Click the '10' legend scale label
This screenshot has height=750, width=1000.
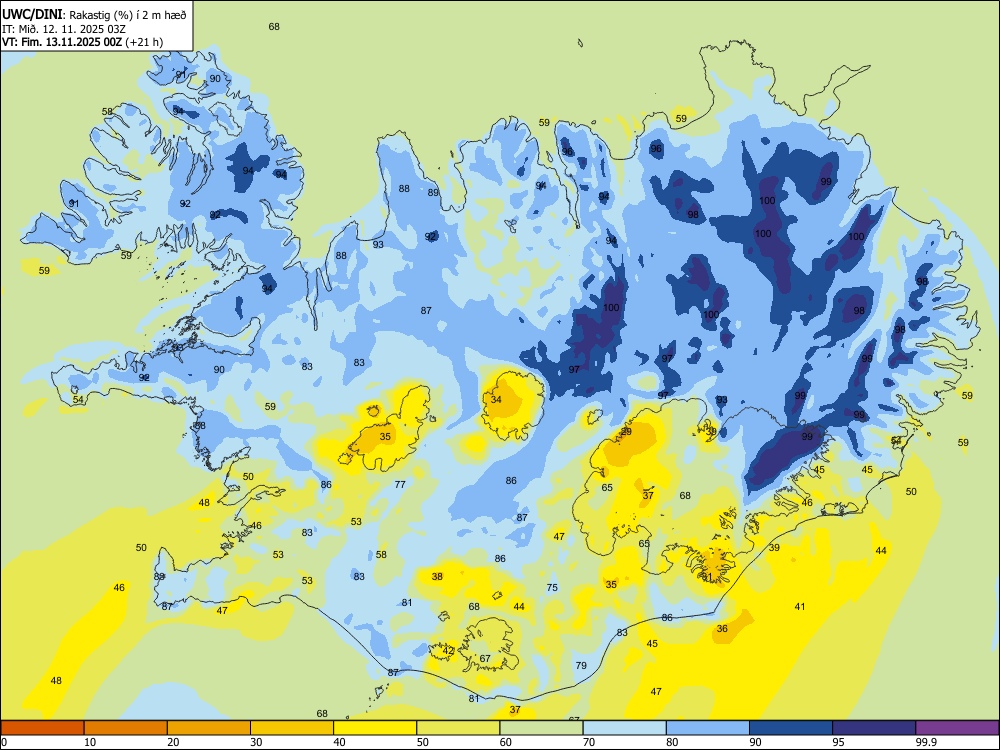pyautogui.click(x=90, y=742)
